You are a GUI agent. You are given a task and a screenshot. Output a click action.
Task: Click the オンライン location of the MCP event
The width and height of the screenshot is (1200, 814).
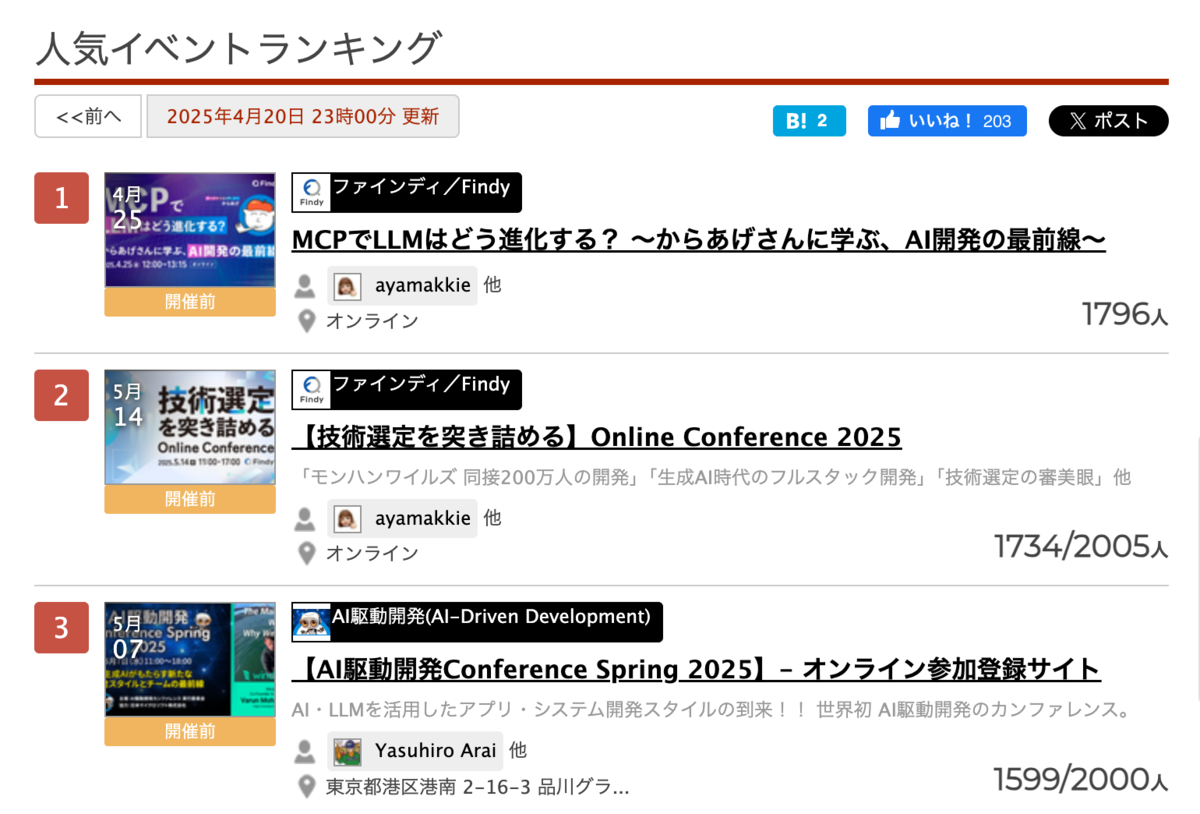pyautogui.click(x=372, y=321)
